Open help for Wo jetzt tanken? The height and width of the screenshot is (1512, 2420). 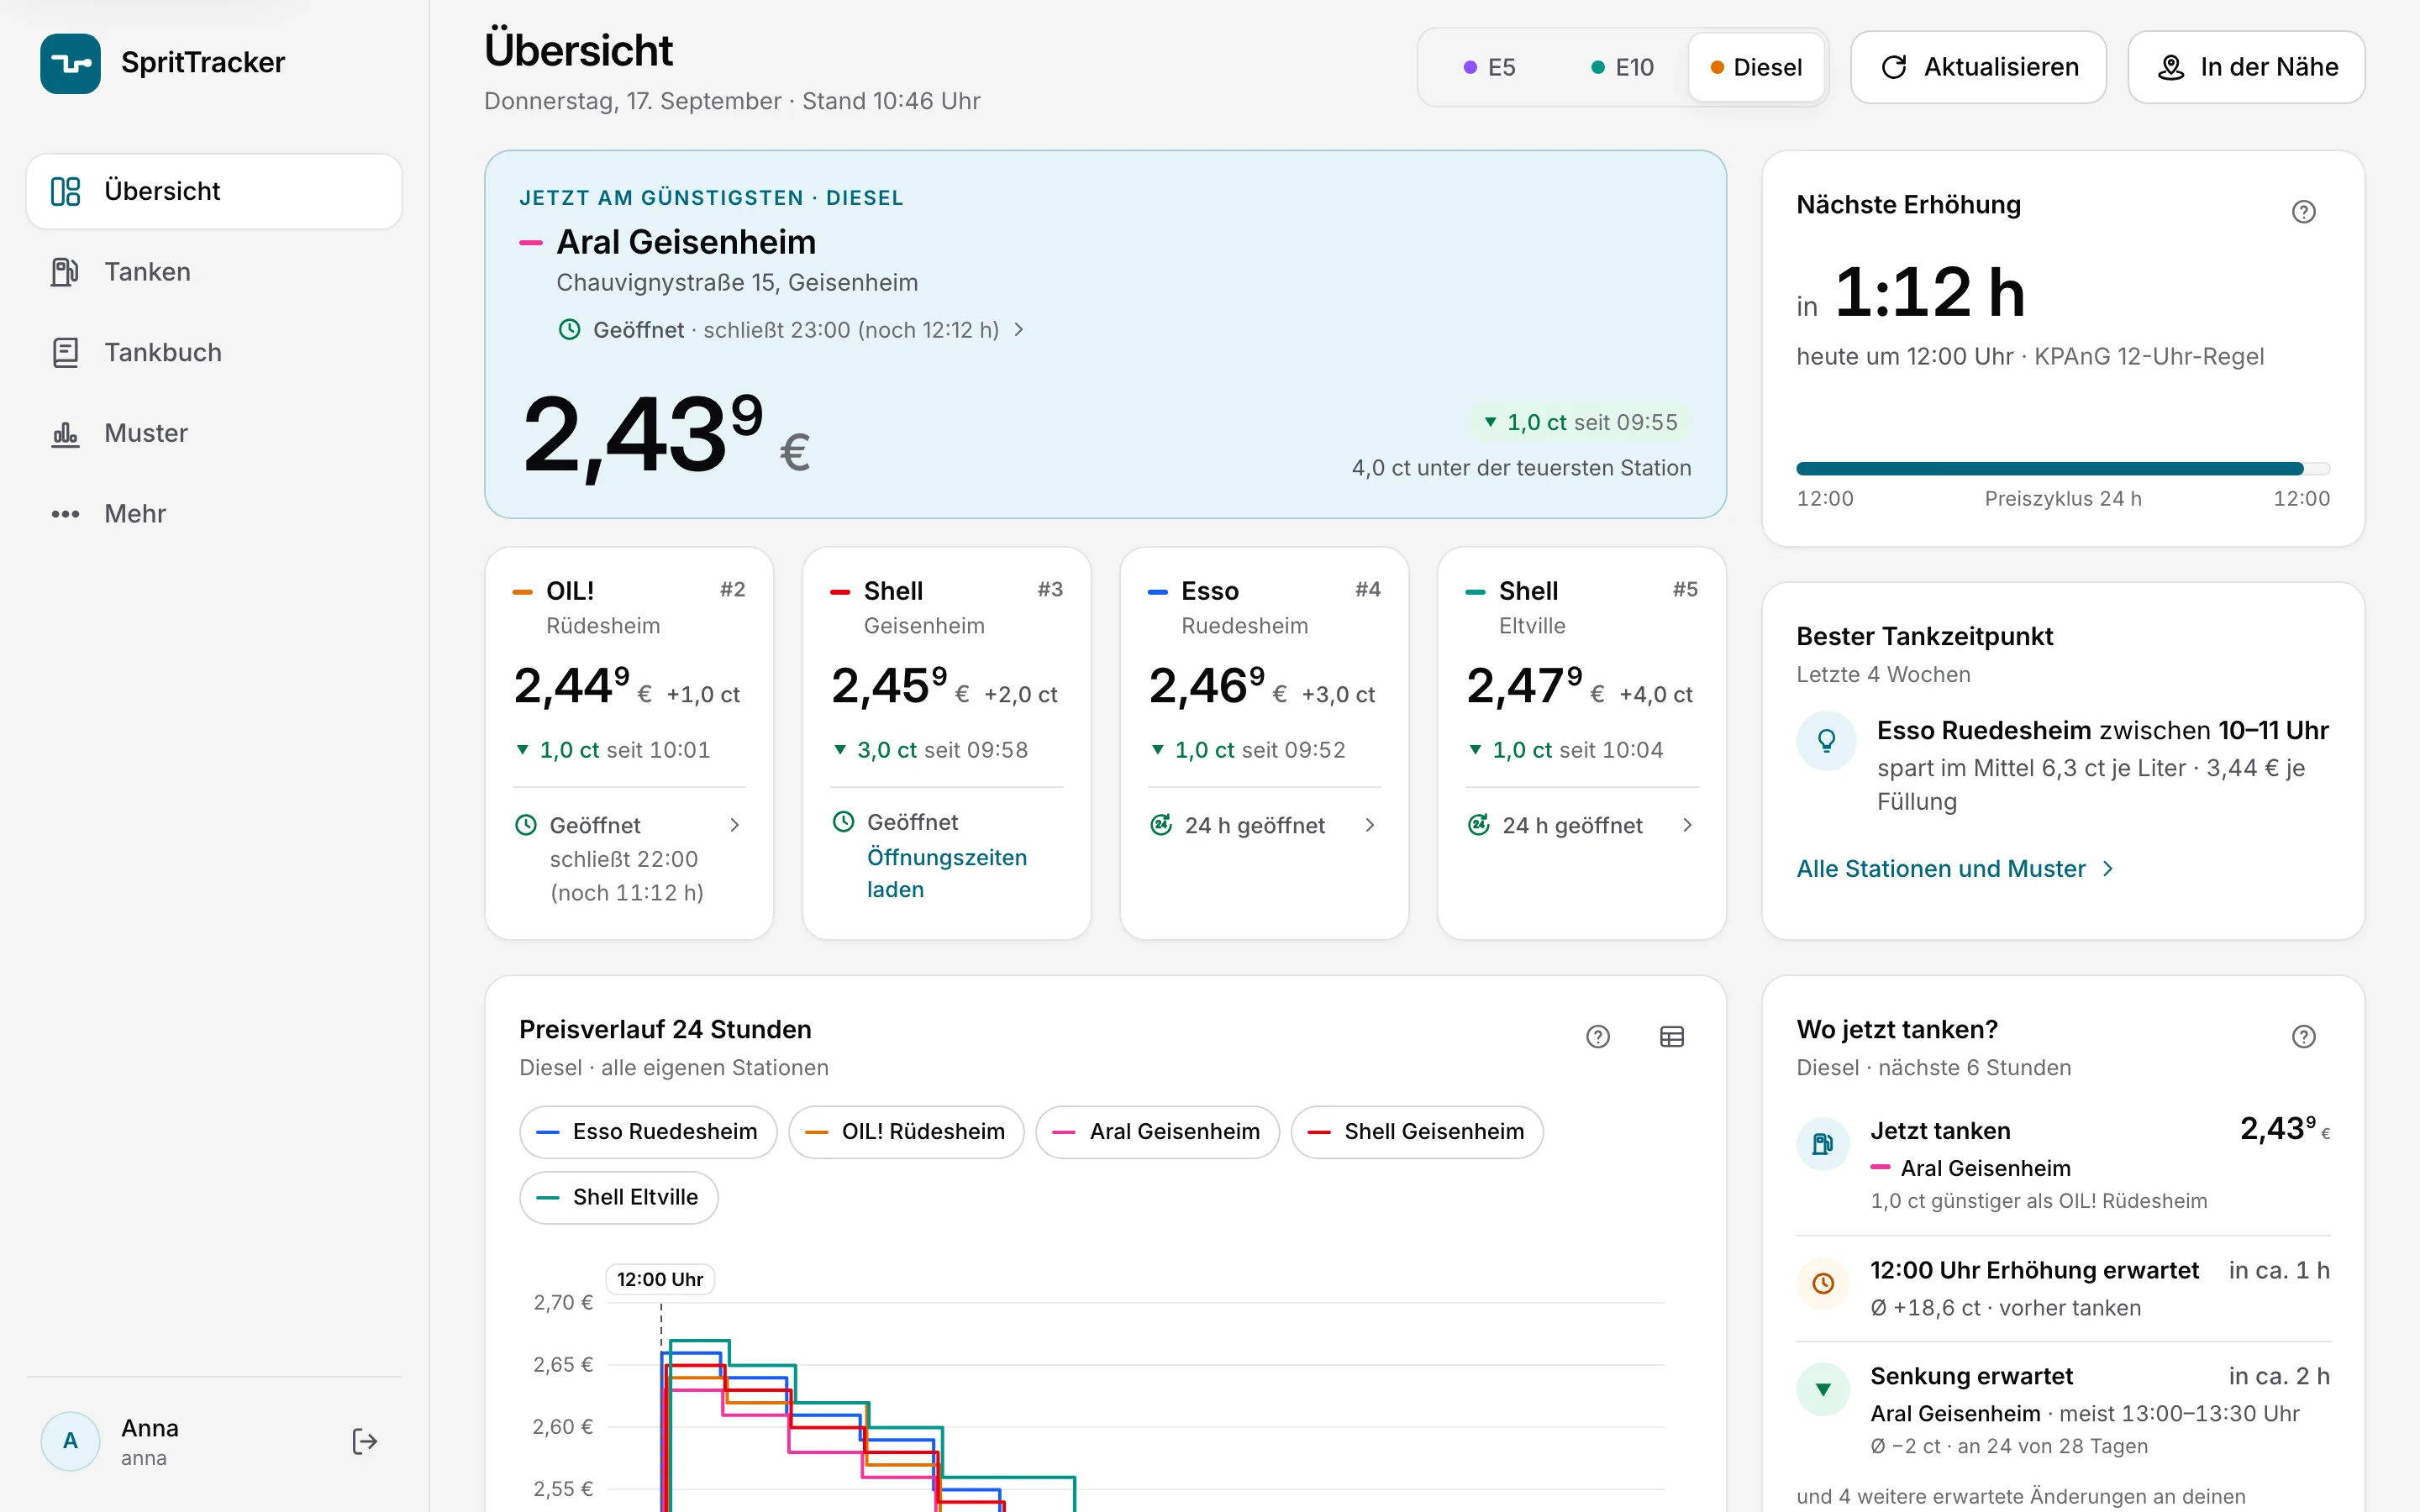click(x=2303, y=1037)
